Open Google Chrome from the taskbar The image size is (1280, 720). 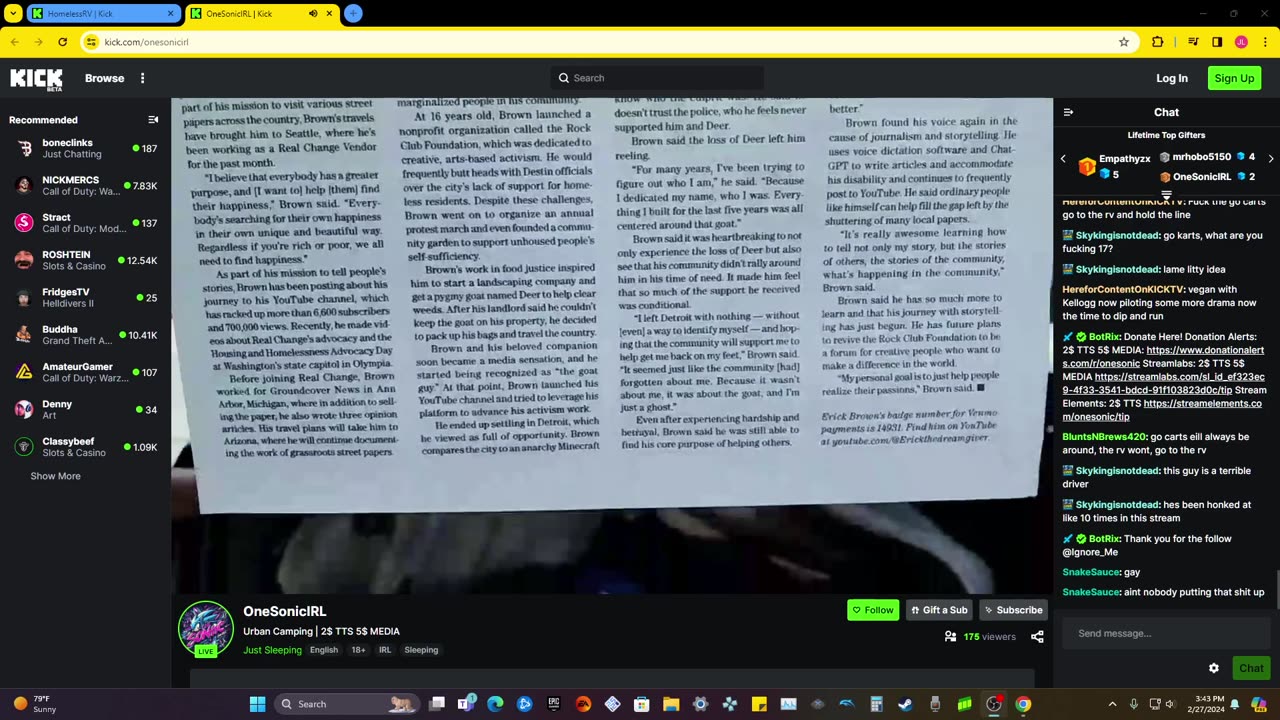1023,704
